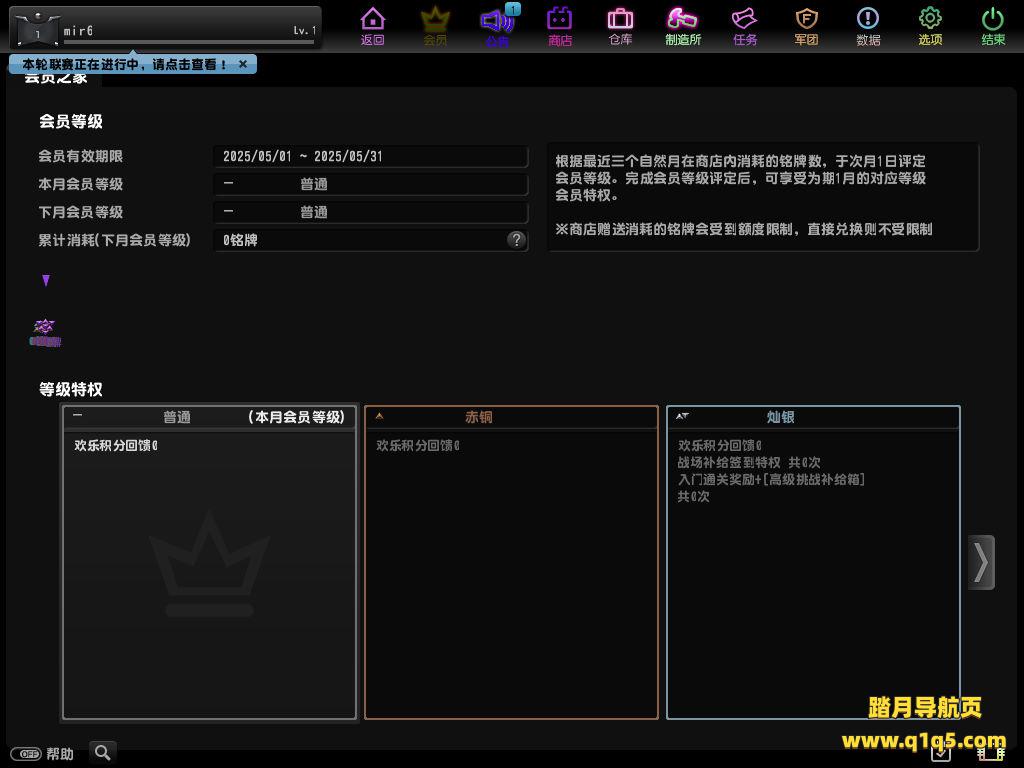Close the league notification banner
This screenshot has height=768, width=1024.
tap(243, 64)
